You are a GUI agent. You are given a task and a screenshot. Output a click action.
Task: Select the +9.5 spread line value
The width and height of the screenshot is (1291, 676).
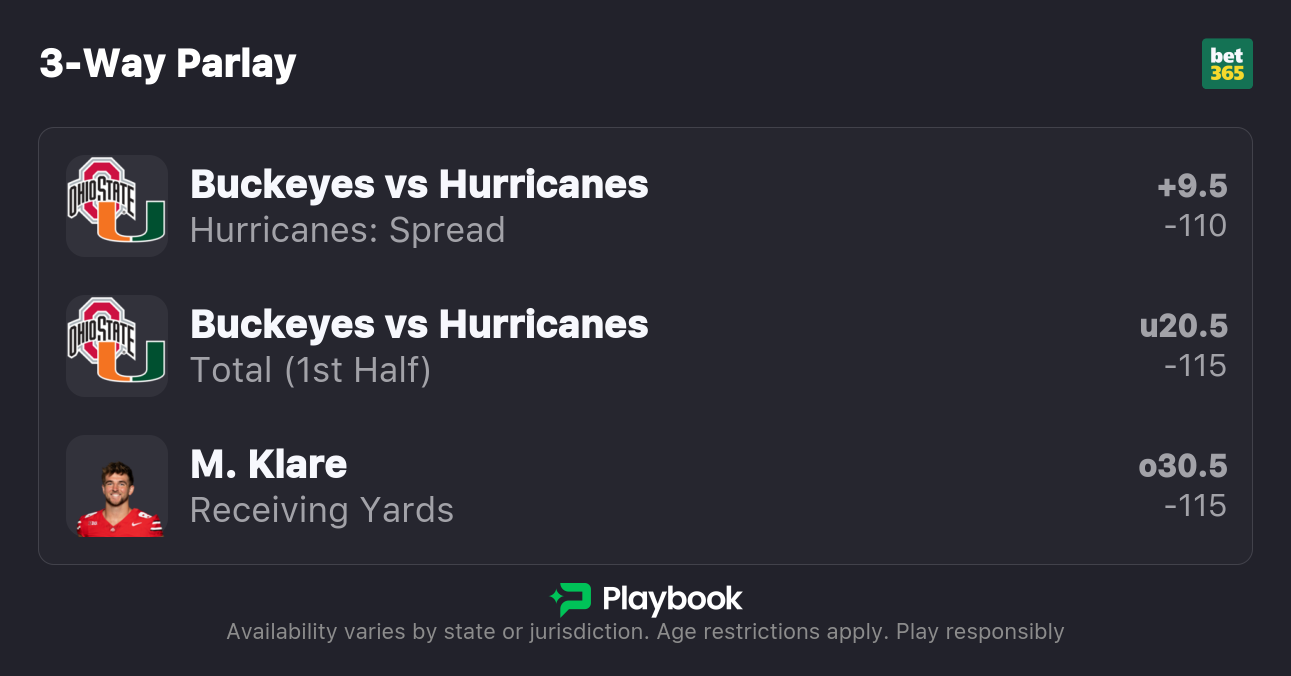pyautogui.click(x=1192, y=186)
